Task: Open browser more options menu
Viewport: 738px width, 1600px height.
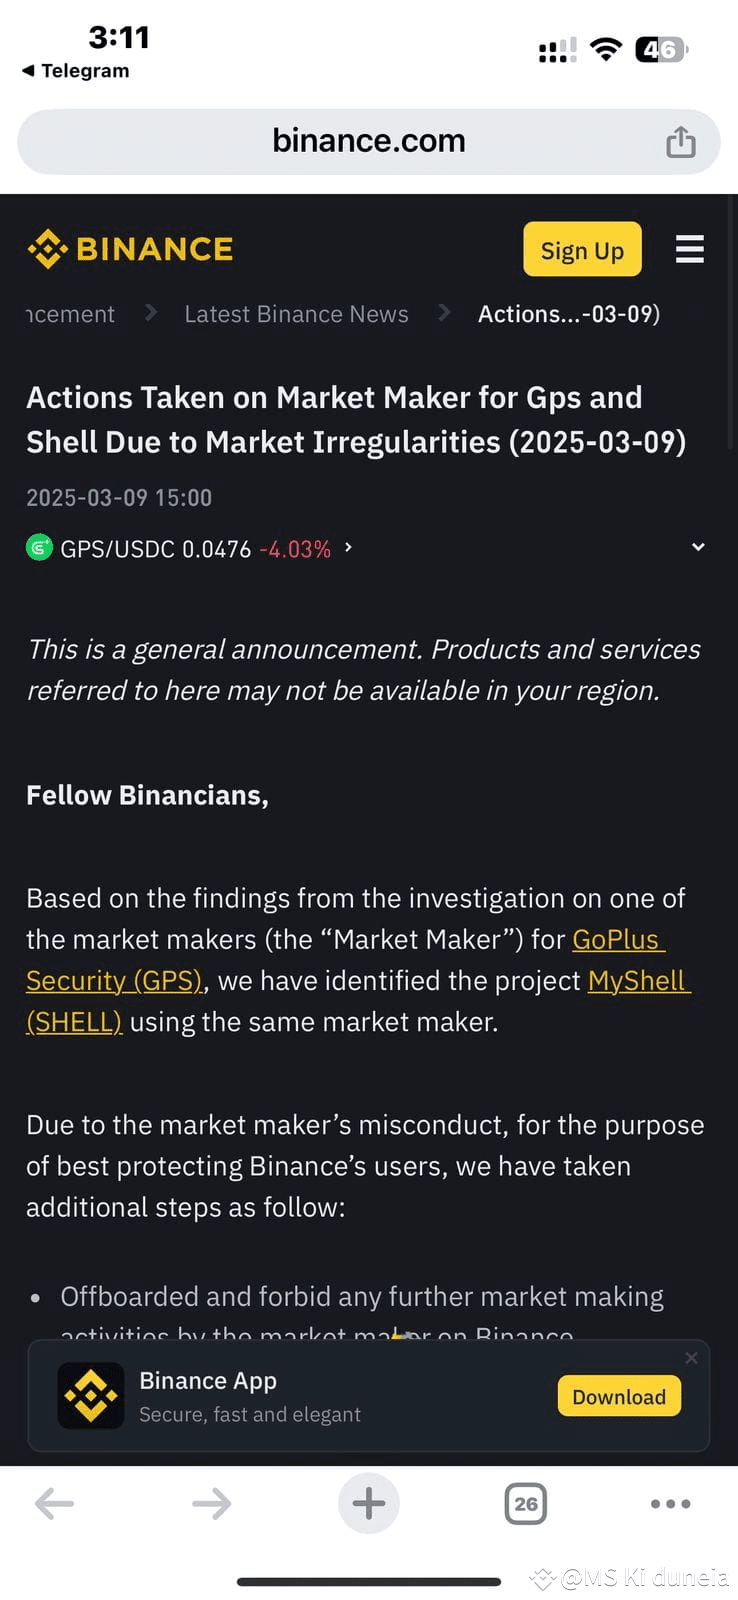Action: 670,1503
